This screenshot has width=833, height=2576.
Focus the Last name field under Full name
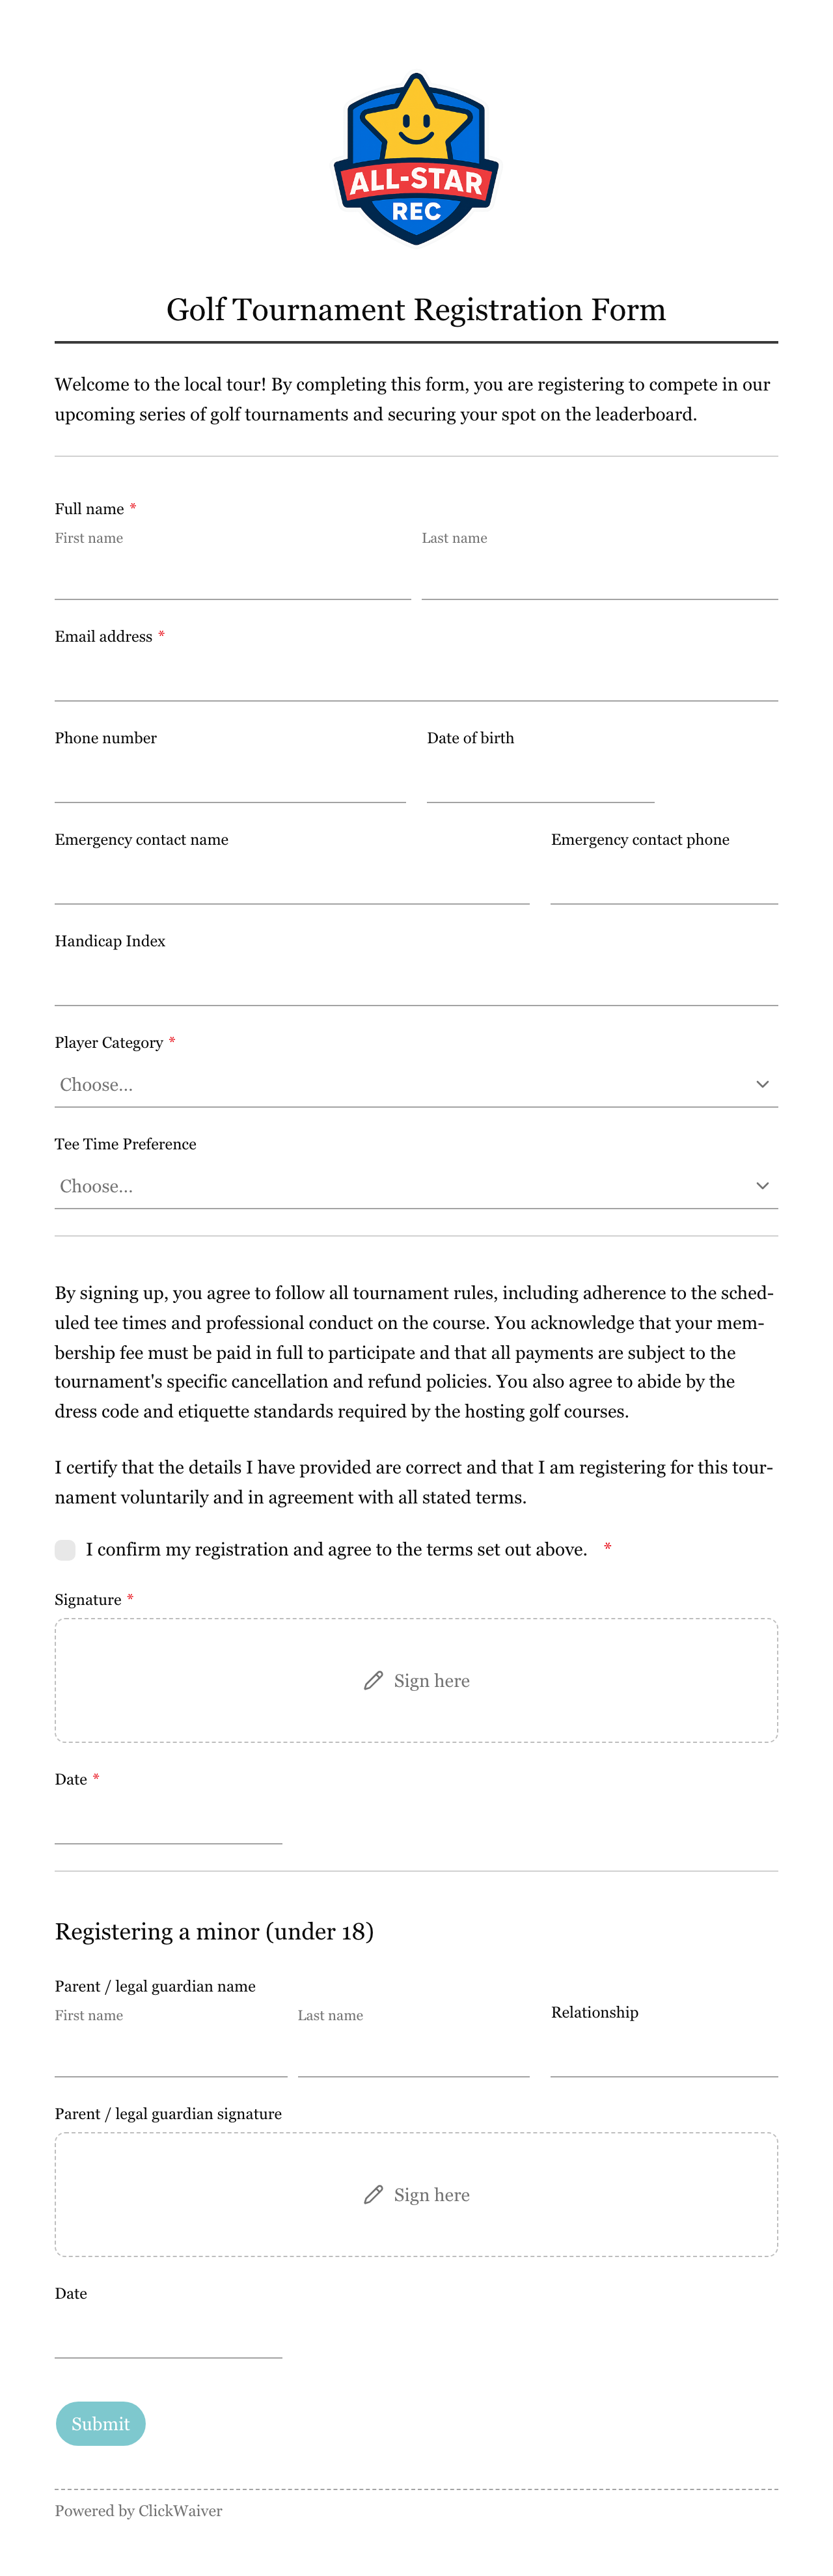[600, 577]
